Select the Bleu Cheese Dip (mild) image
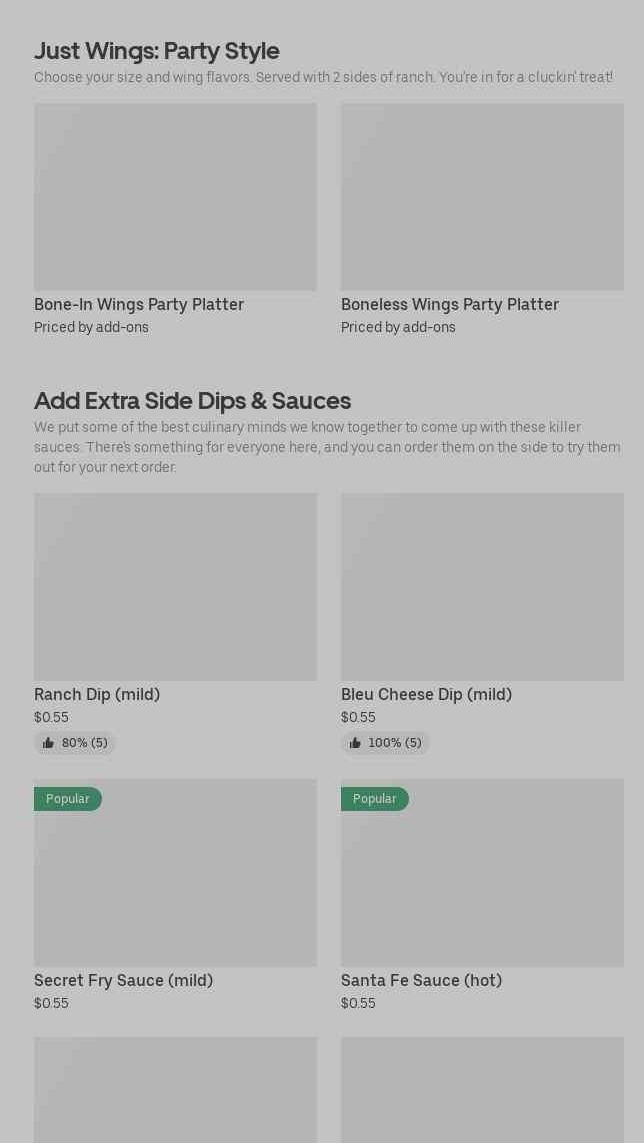 [x=482, y=587]
